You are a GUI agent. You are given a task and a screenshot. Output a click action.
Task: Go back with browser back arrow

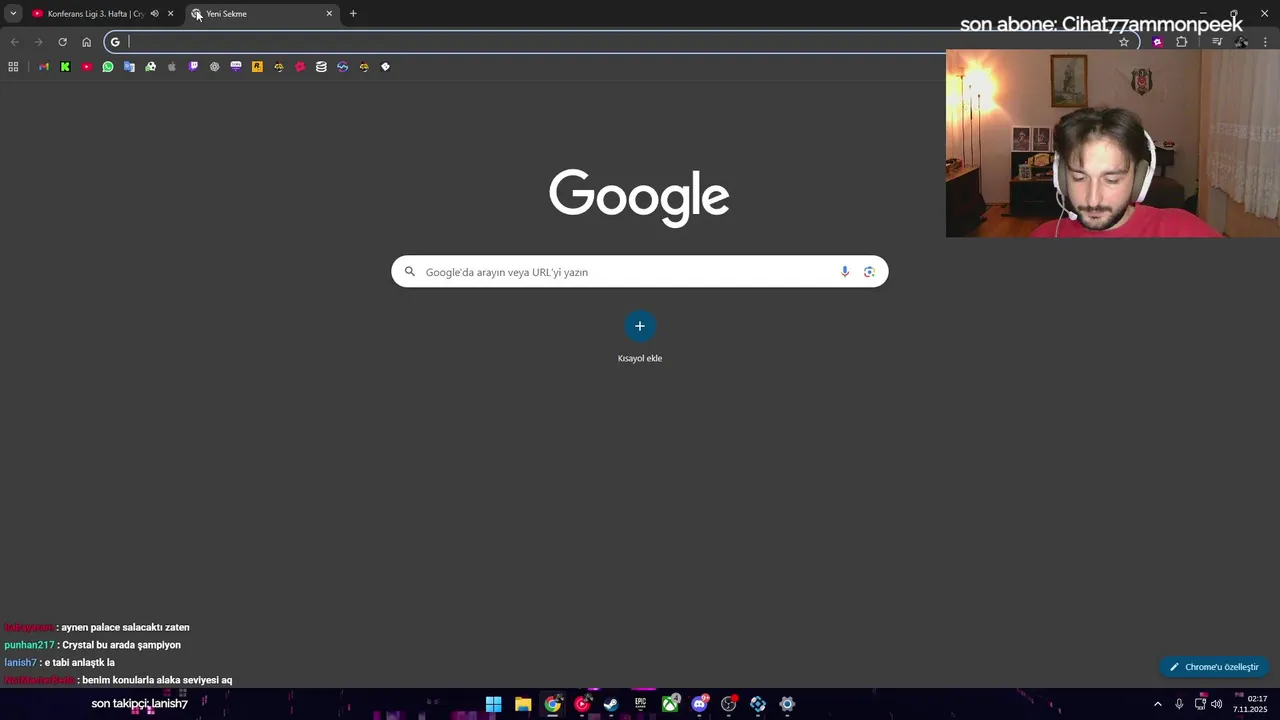pyautogui.click(x=14, y=42)
